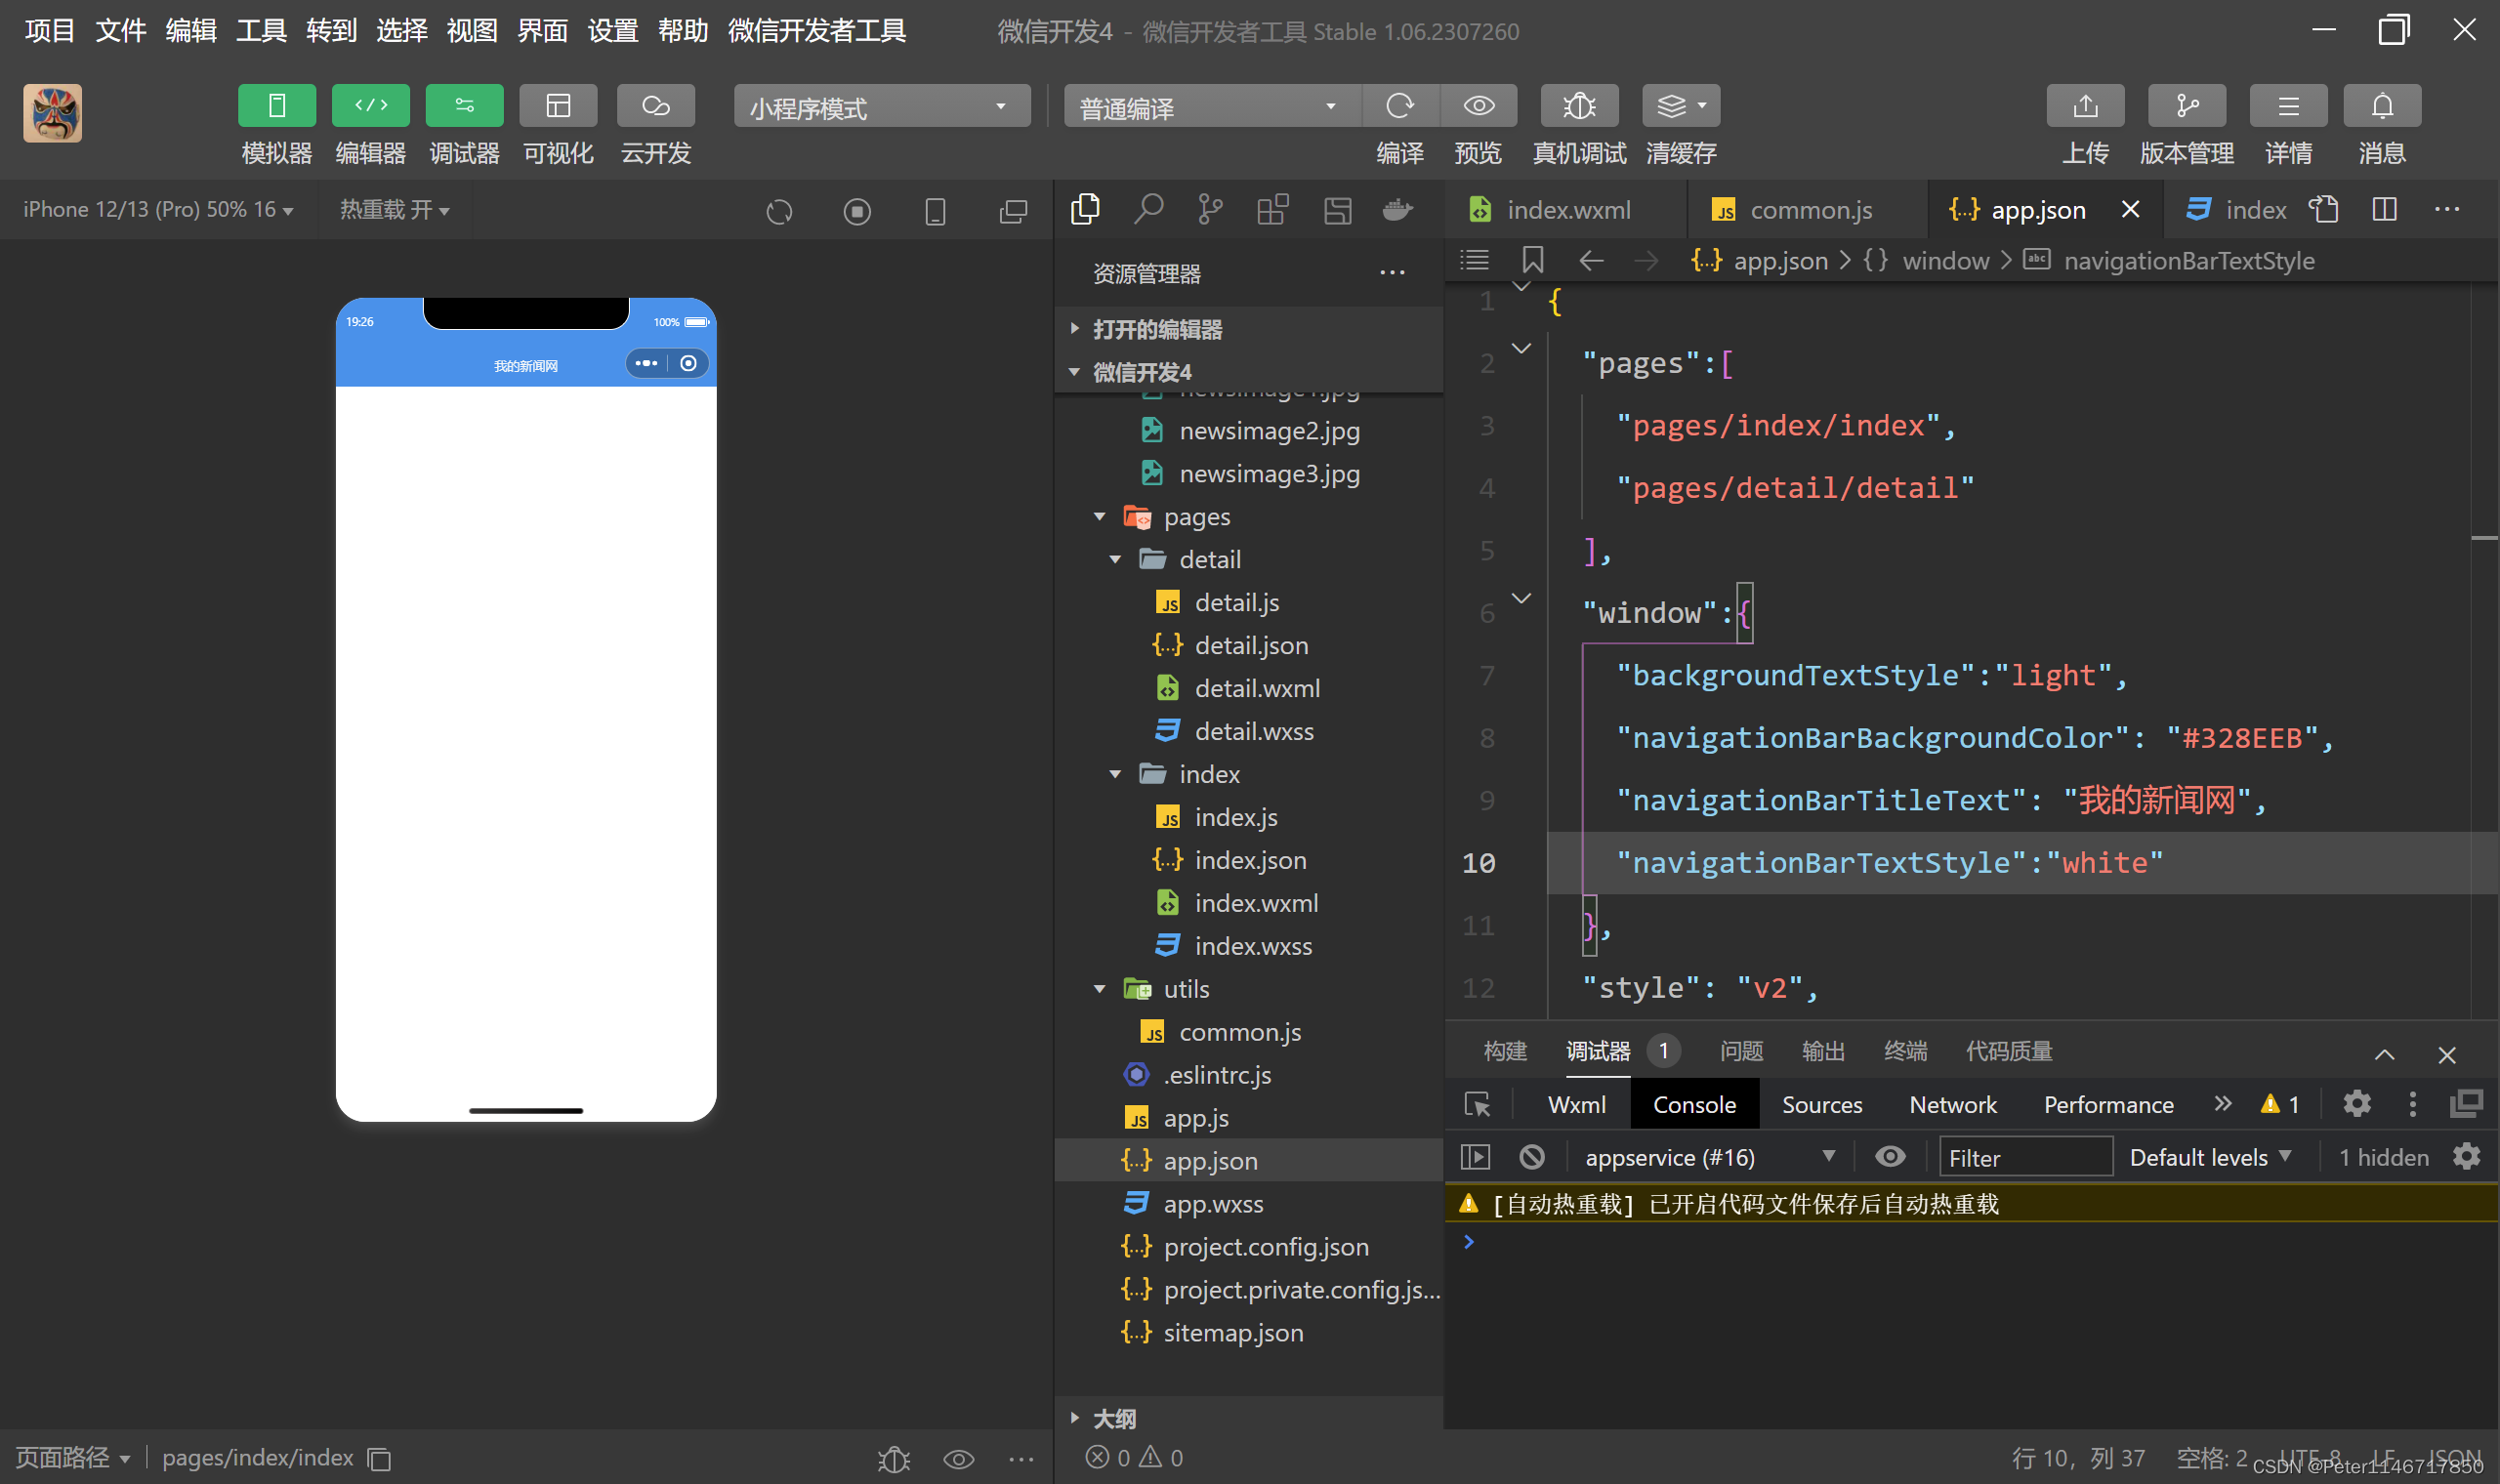
Task: Switch to the Network devtools tab
Action: [x=1952, y=1104]
